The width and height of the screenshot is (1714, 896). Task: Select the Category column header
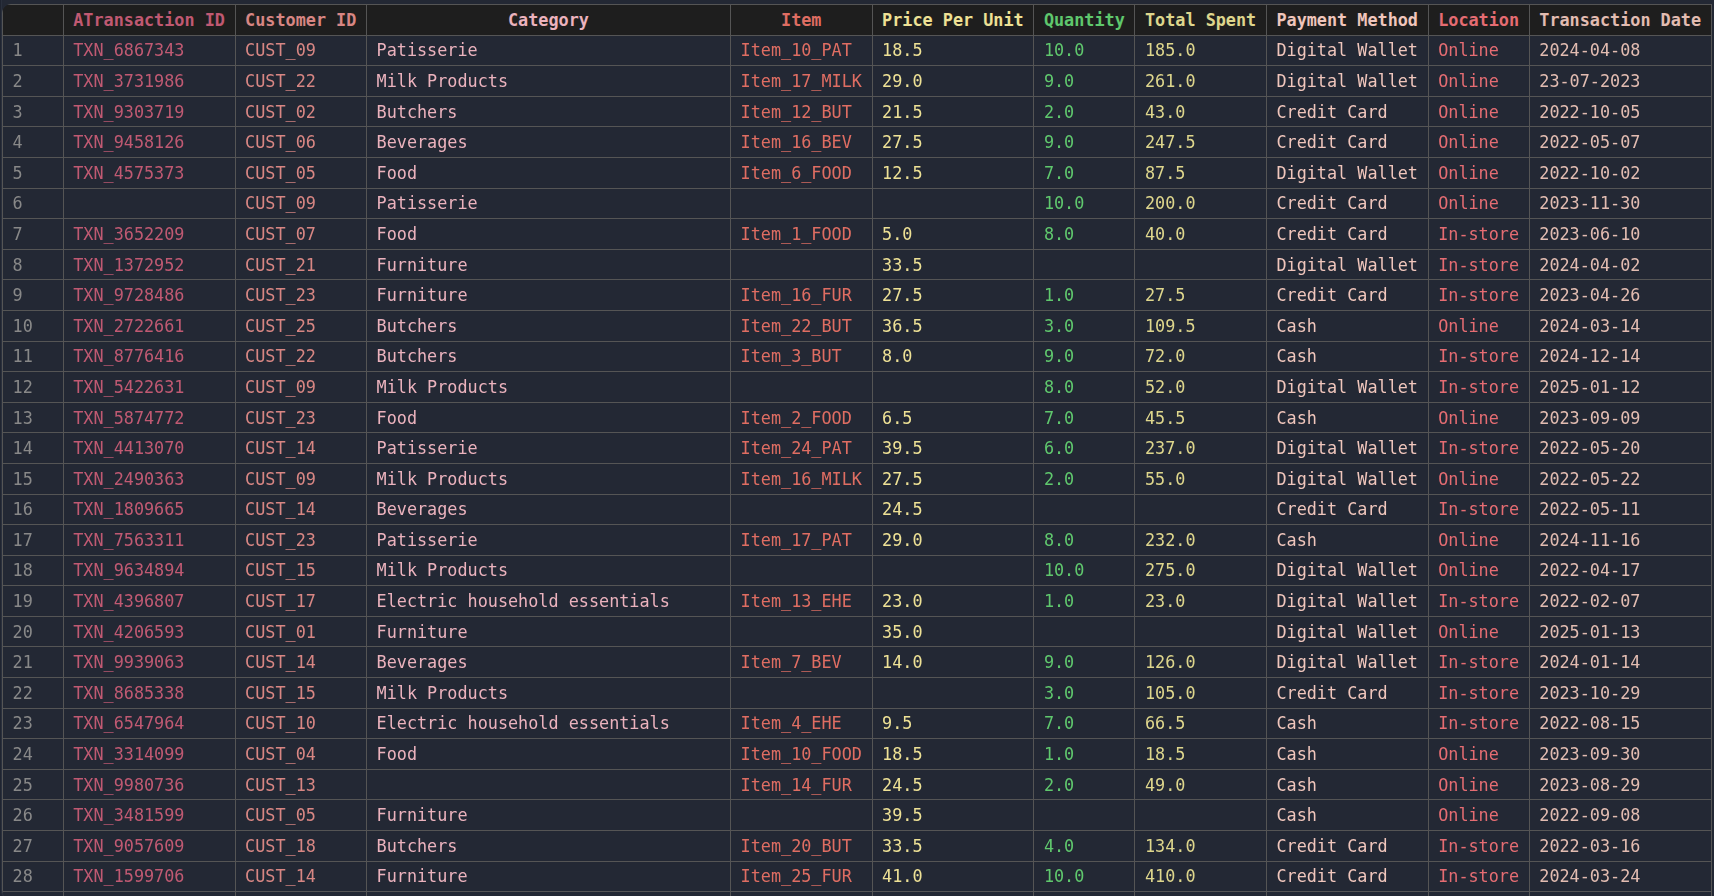(548, 20)
